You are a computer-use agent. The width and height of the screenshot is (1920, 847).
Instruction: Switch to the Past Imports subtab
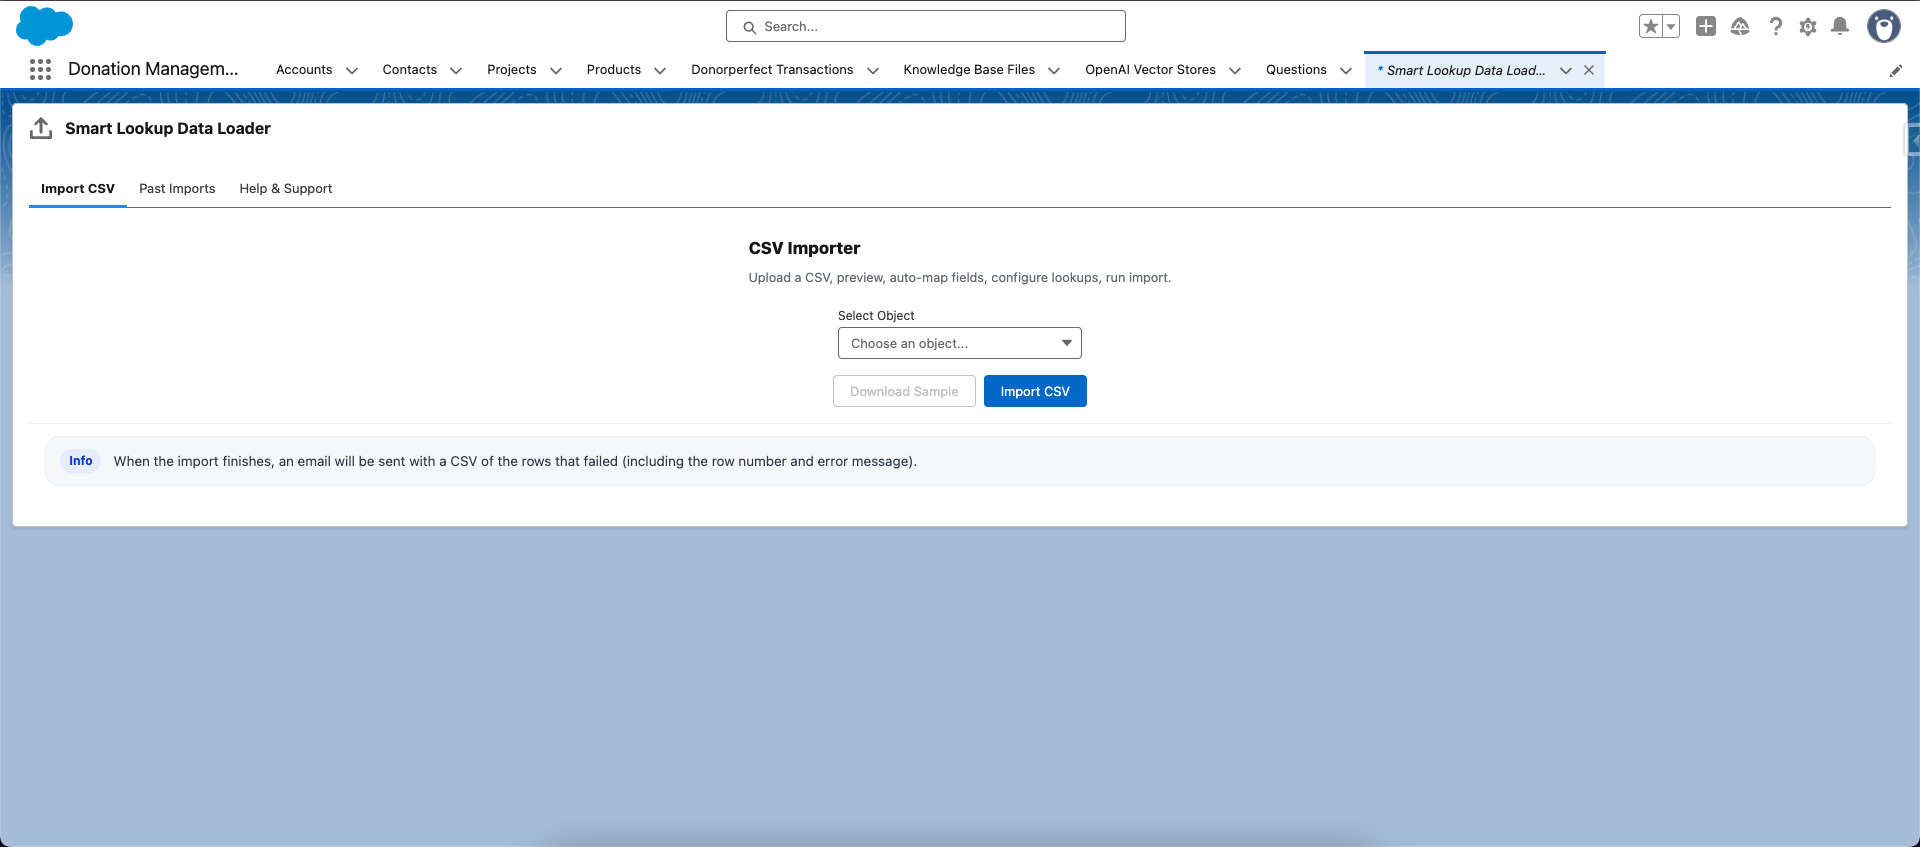[177, 188]
